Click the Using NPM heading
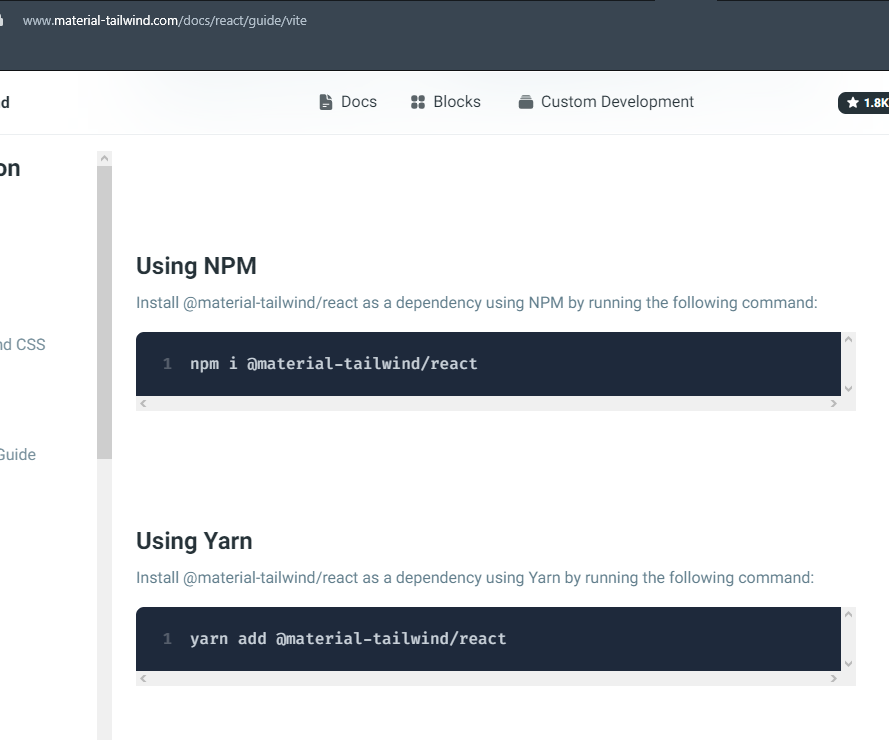 click(196, 265)
